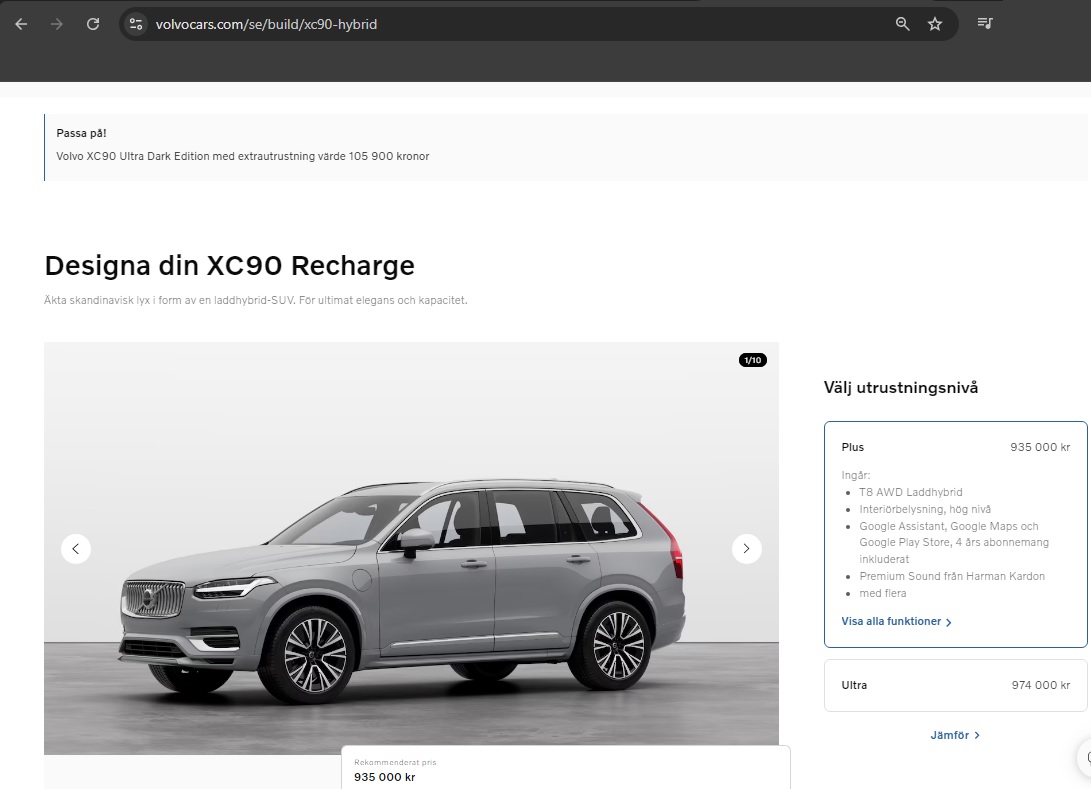Click the T8 AWD Laddhybrid list item
Image resolution: width=1091 pixels, height=789 pixels.
911,492
